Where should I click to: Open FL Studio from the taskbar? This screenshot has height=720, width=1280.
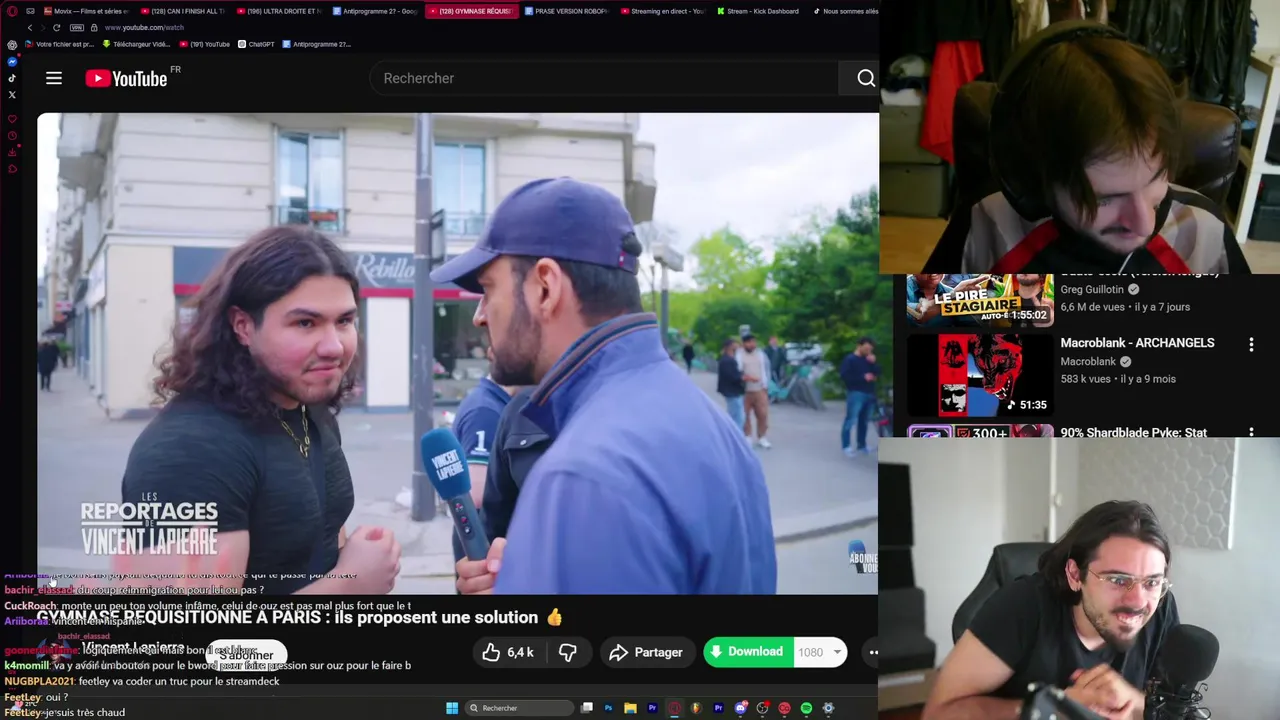pos(696,708)
